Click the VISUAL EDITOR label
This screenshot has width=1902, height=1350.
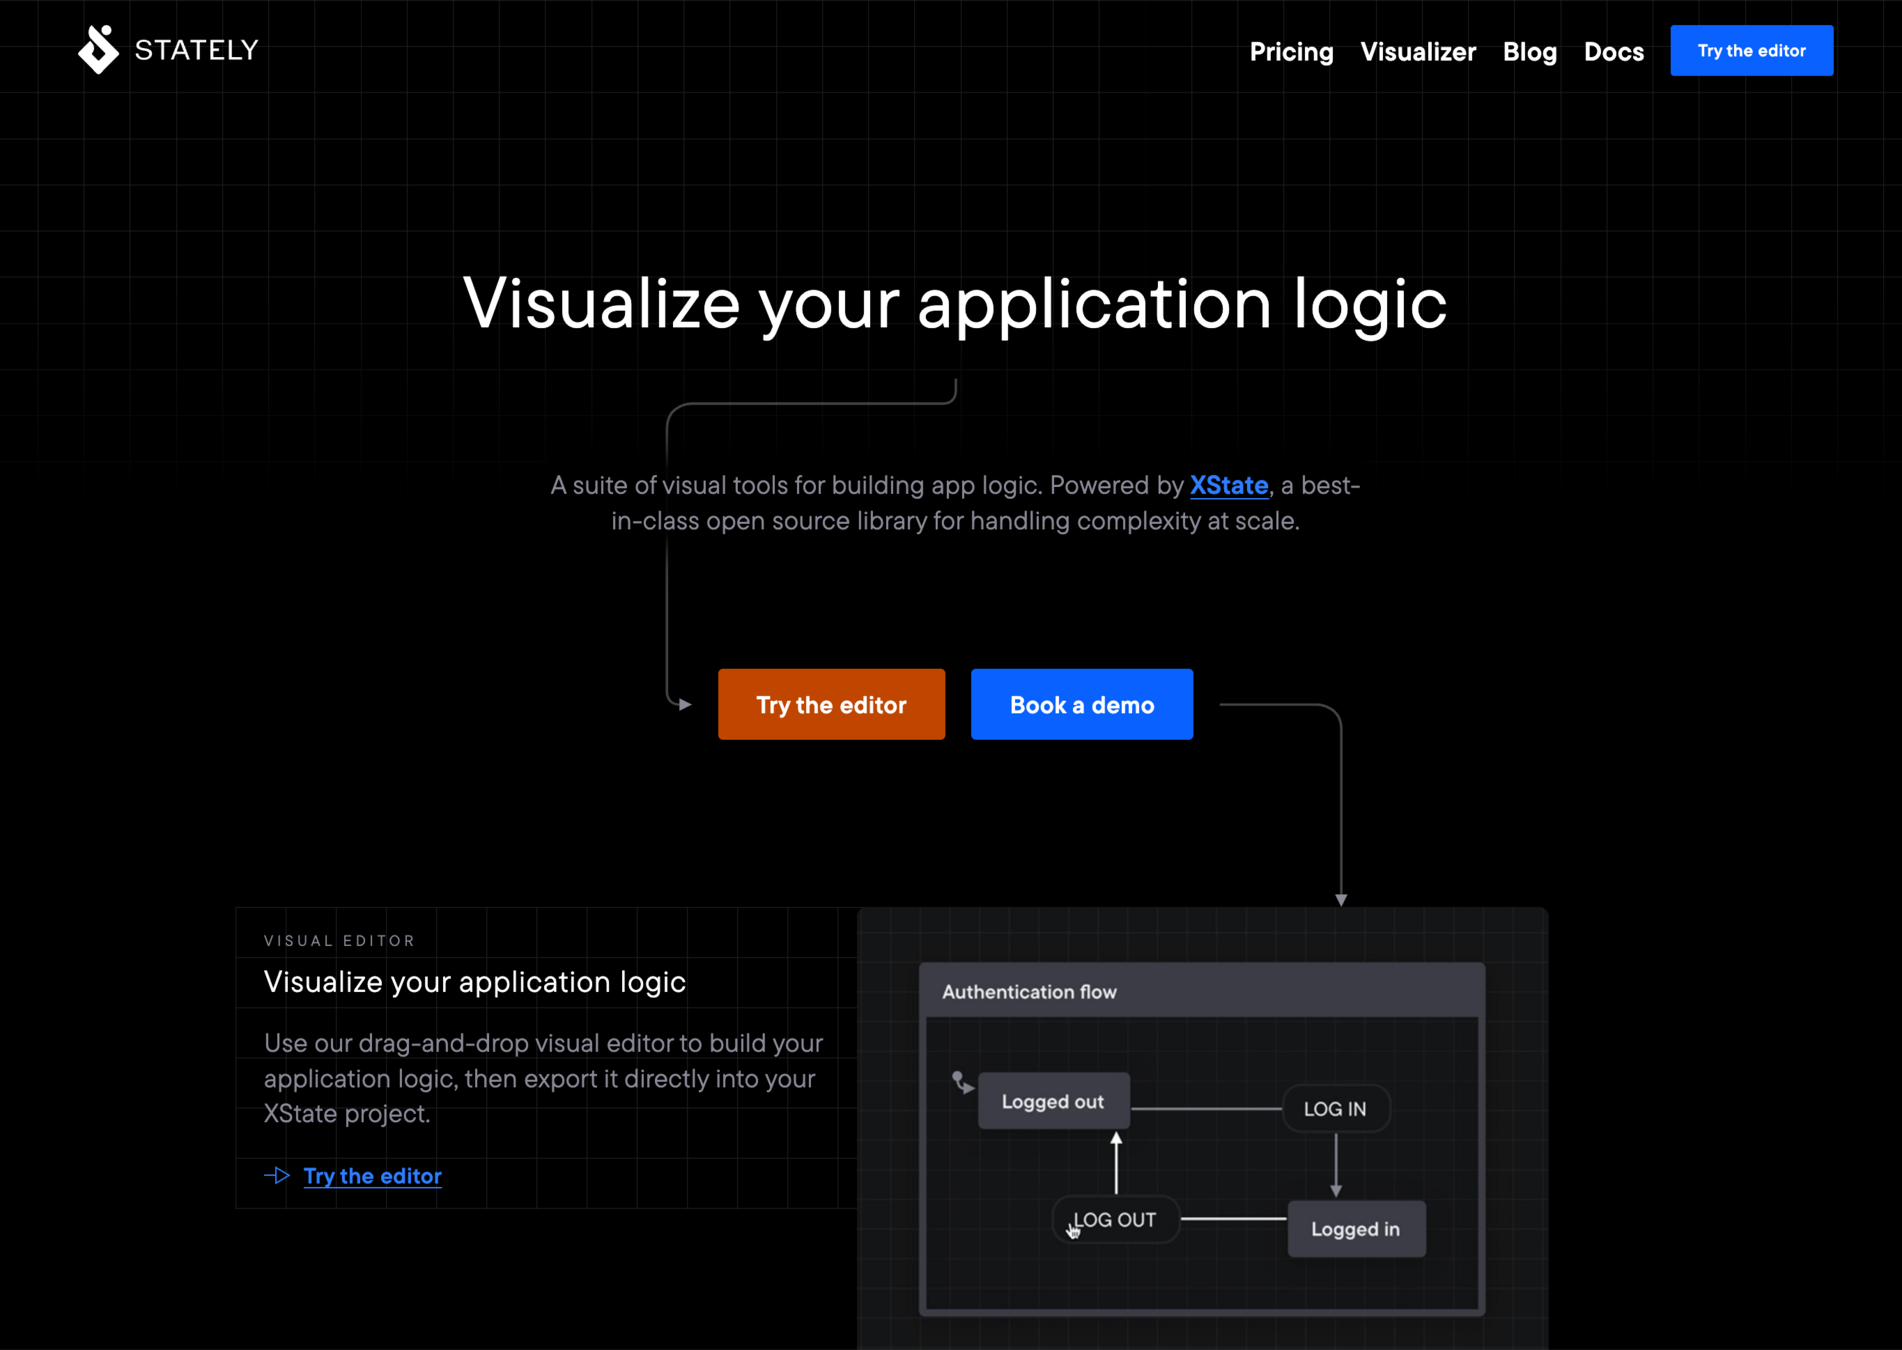pyautogui.click(x=340, y=941)
